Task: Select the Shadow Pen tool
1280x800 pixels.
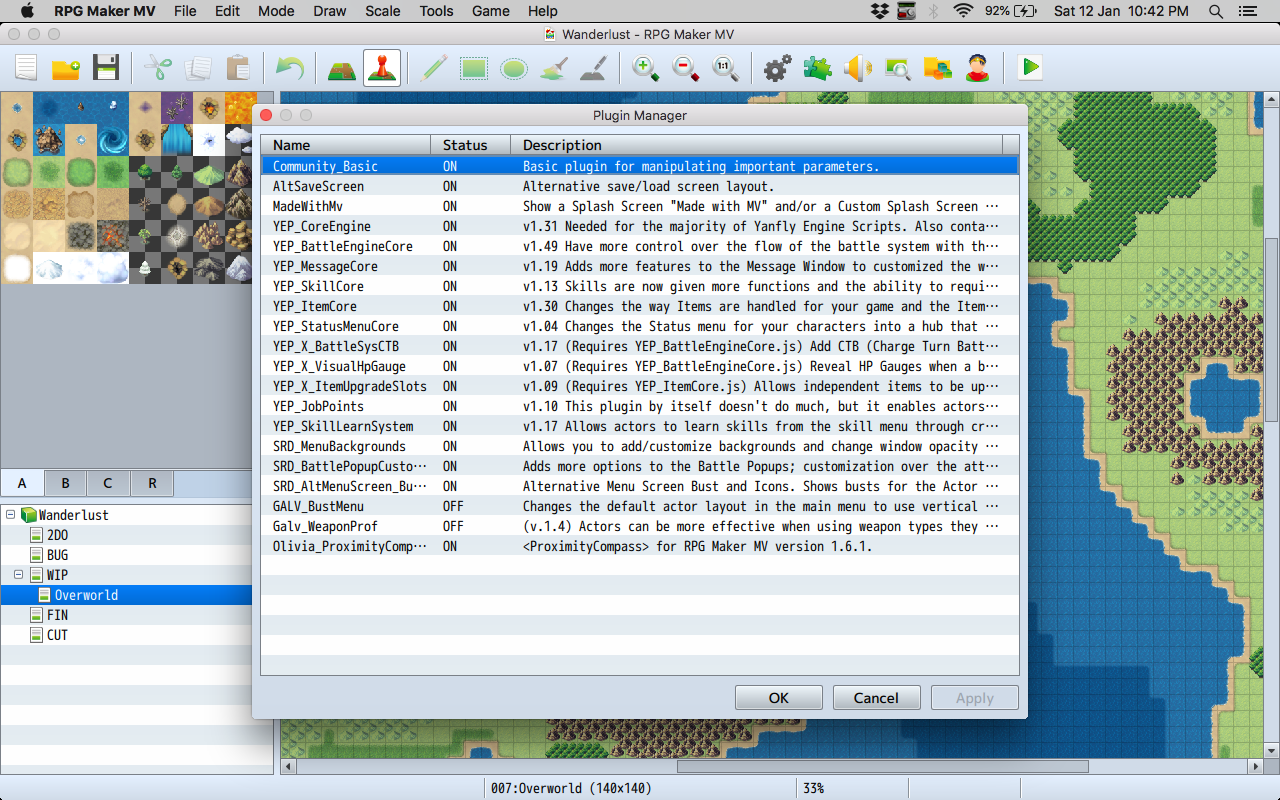Action: pos(594,68)
